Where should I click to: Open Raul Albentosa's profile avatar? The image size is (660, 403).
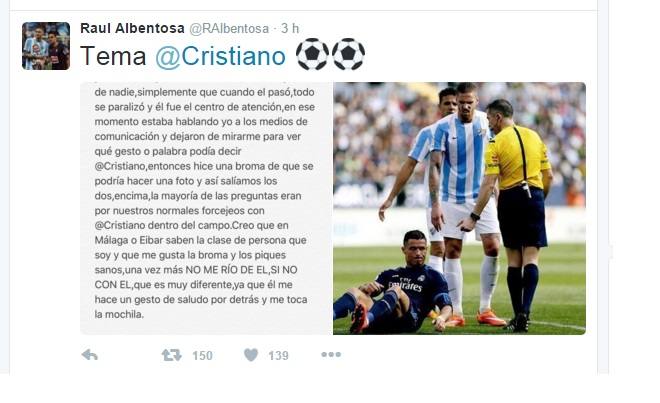(x=46, y=46)
